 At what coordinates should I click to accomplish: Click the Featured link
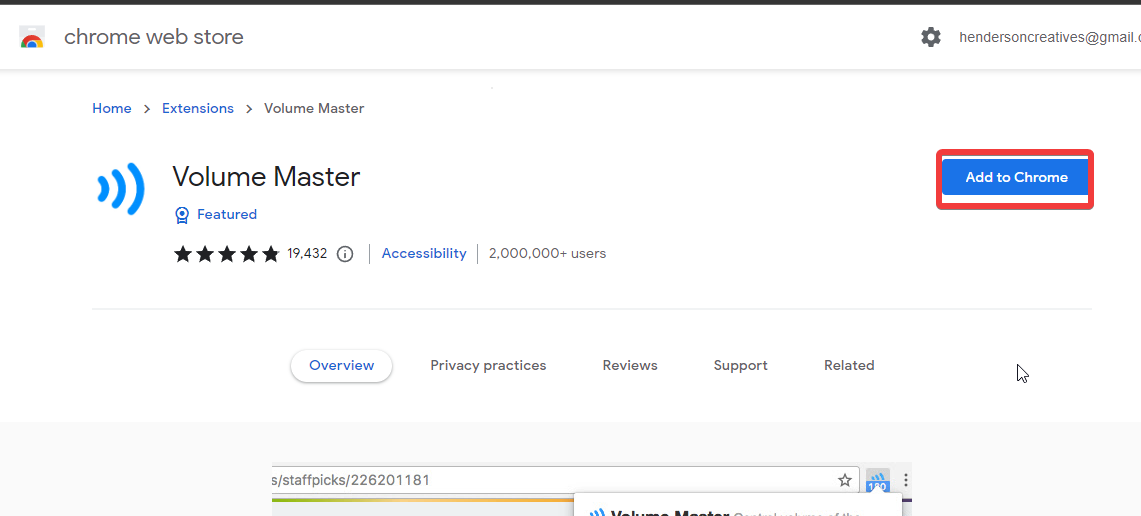tap(227, 215)
